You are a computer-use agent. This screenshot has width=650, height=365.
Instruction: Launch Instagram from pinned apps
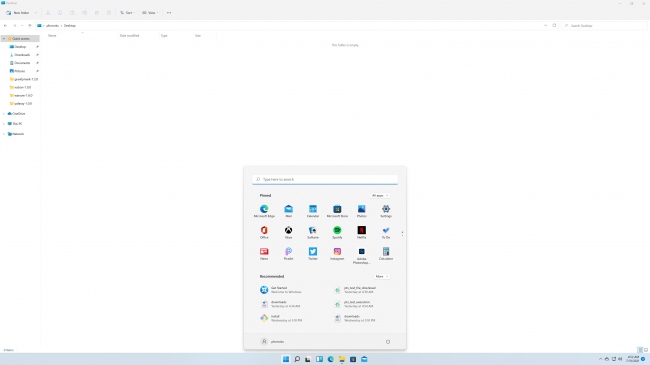point(337,253)
